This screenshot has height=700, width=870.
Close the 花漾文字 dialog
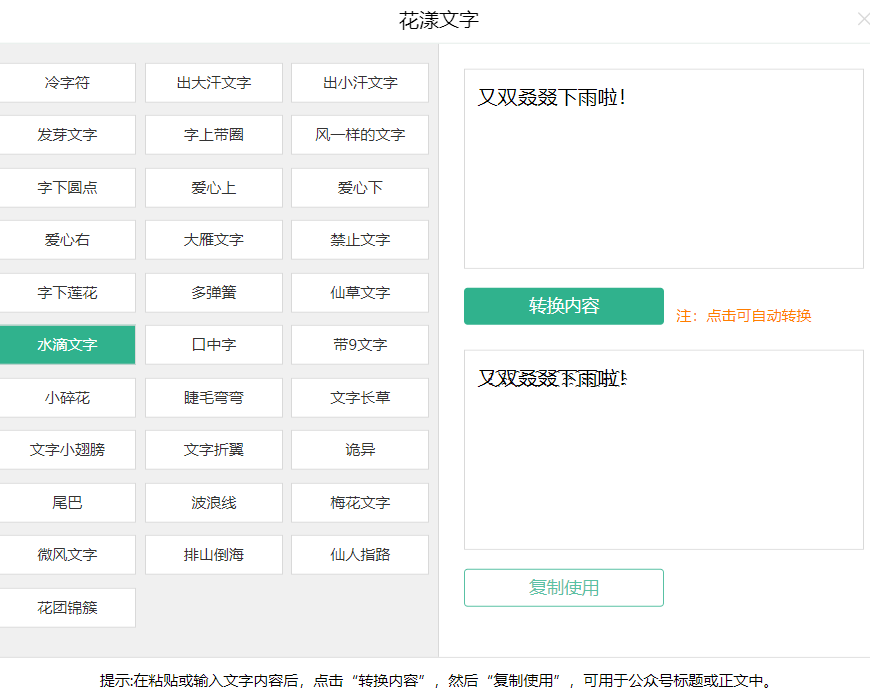click(863, 19)
